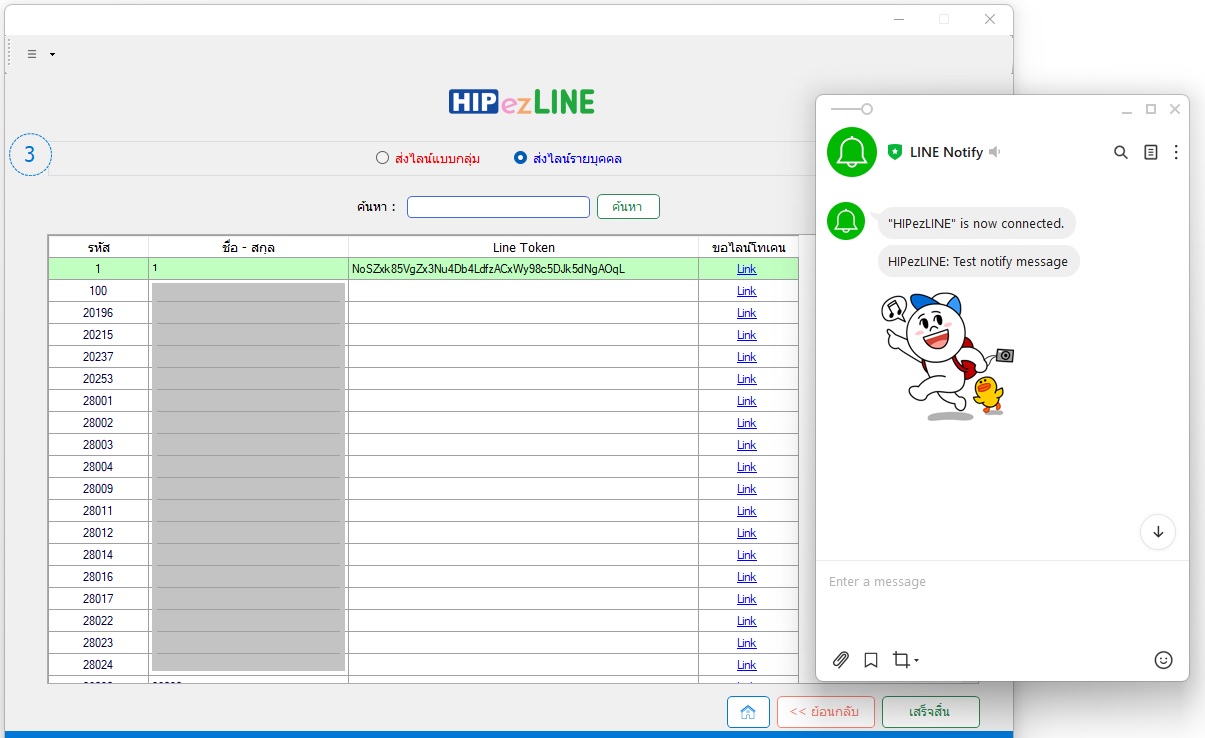Select code cell 20196
The height and width of the screenshot is (738, 1205).
click(x=98, y=313)
